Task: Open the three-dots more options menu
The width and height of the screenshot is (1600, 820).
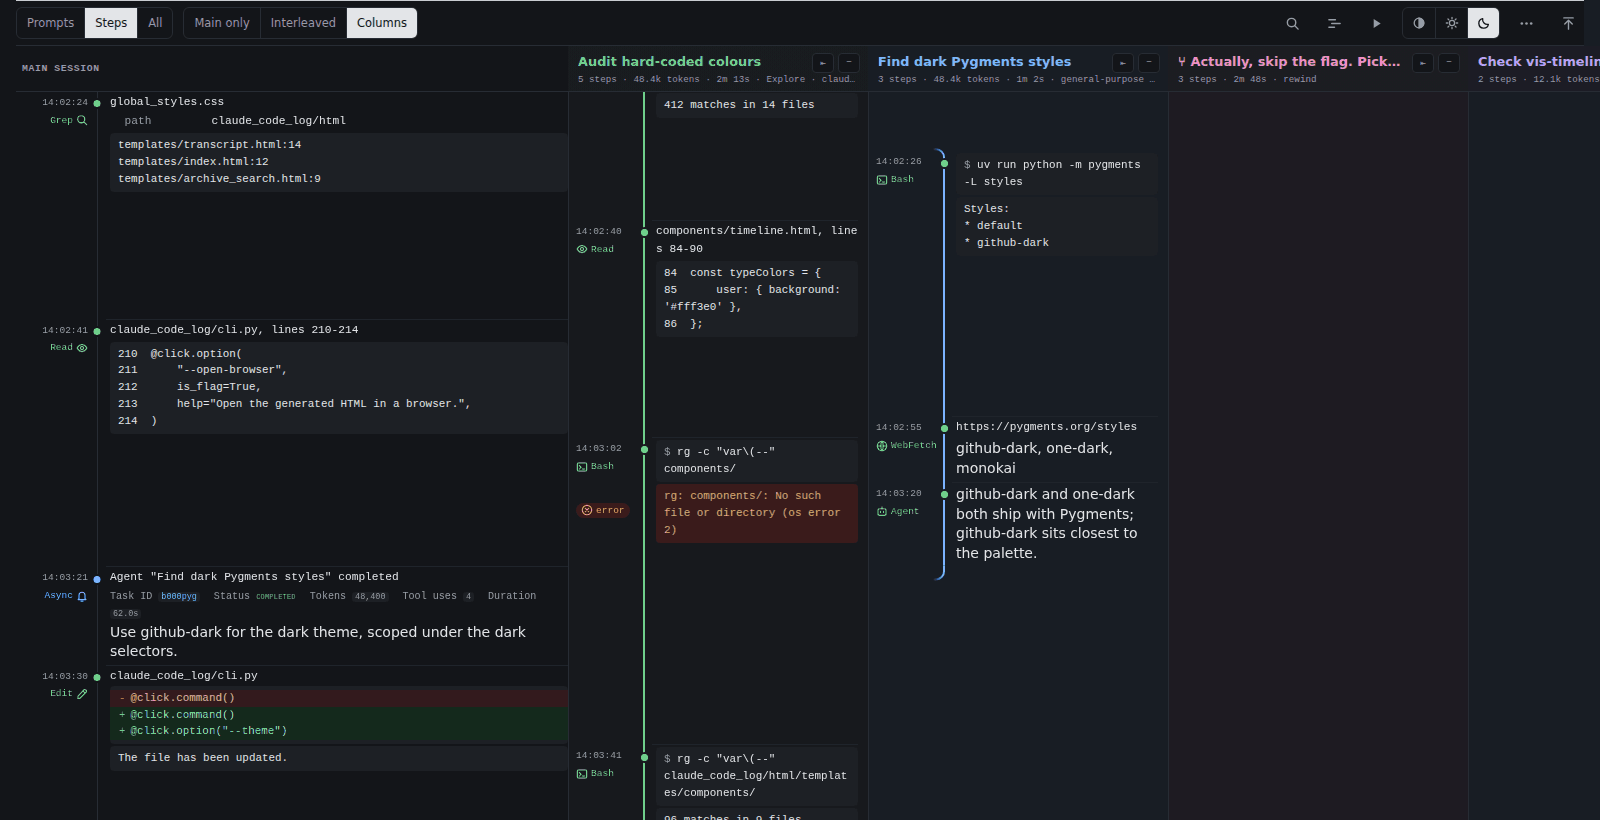Action: click(x=1526, y=23)
